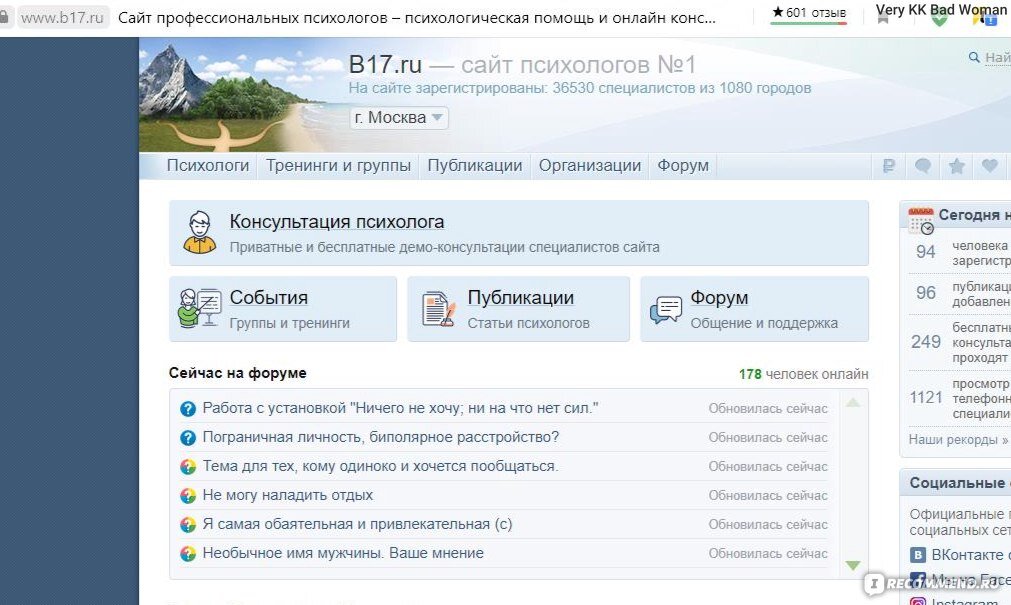Click the Facebook icon in social sidebar
The height and width of the screenshot is (605, 1011).
click(x=917, y=580)
